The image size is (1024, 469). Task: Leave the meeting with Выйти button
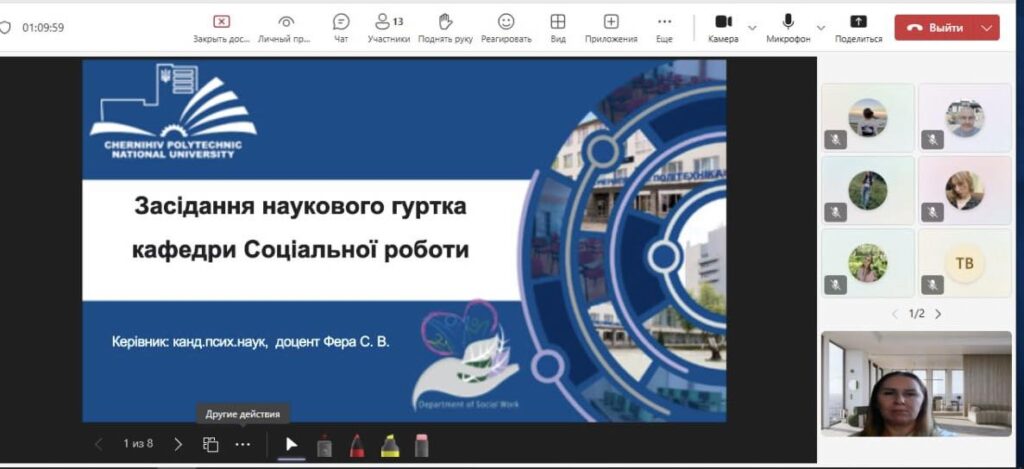tap(935, 28)
